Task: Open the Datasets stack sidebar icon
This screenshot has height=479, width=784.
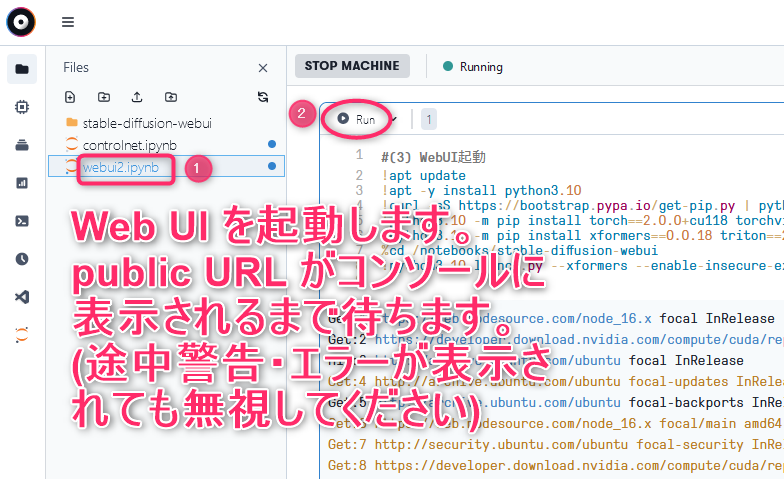Action: pyautogui.click(x=22, y=145)
